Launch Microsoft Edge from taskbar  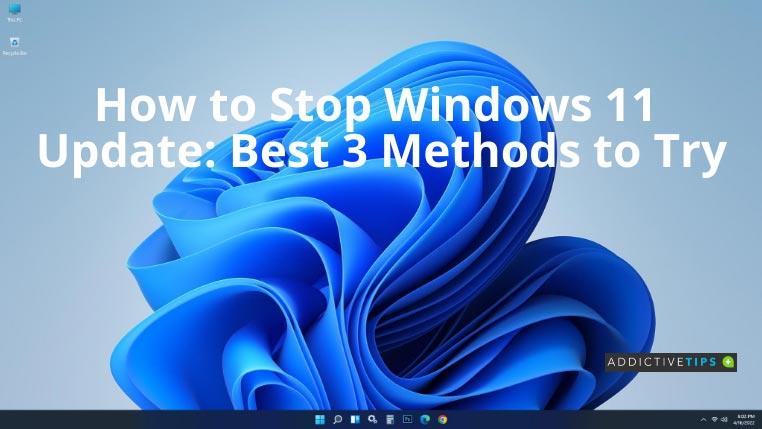coord(425,419)
